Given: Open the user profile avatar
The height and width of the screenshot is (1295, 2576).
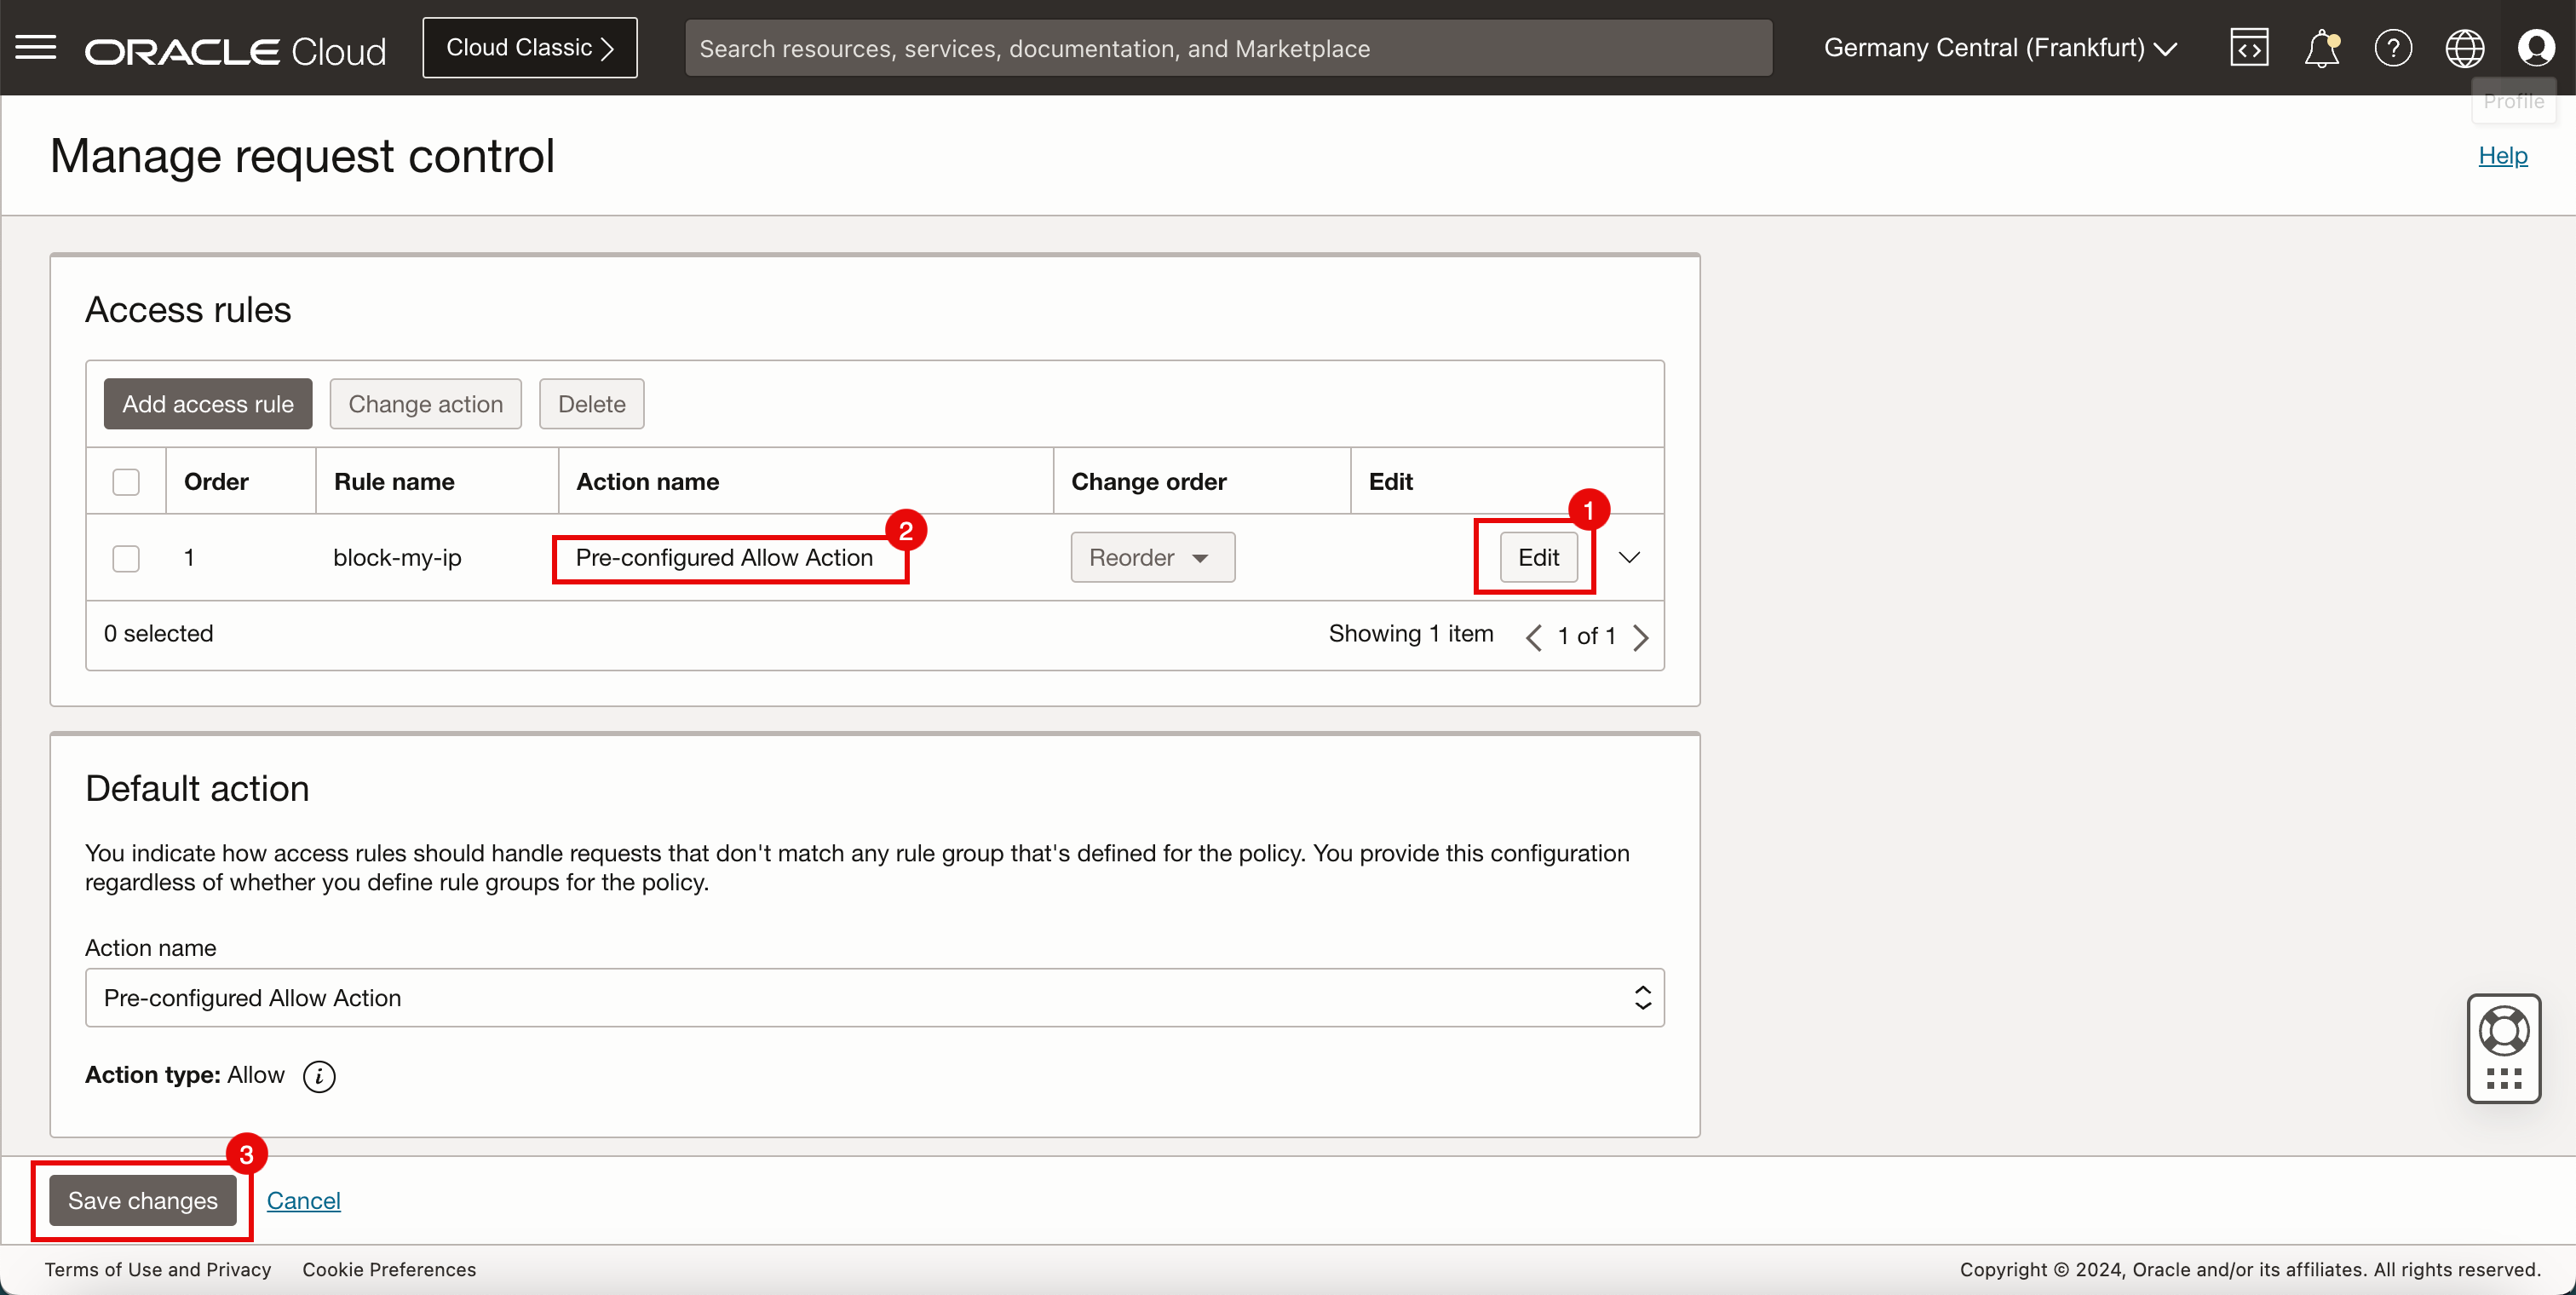Looking at the screenshot, I should pyautogui.click(x=2535, y=48).
